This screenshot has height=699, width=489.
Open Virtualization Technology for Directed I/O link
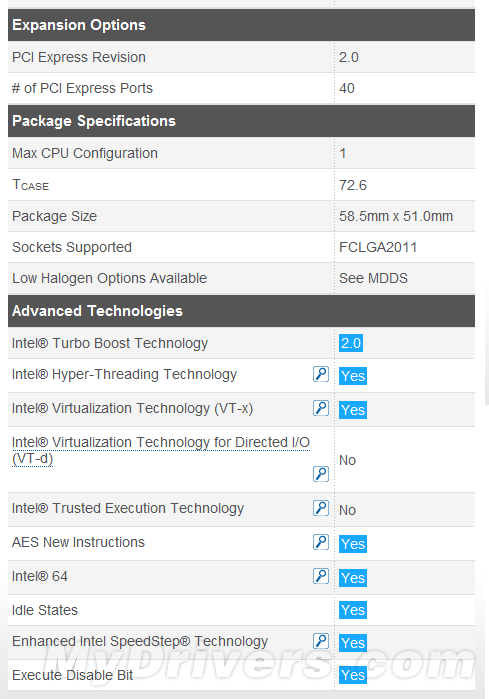pos(160,450)
